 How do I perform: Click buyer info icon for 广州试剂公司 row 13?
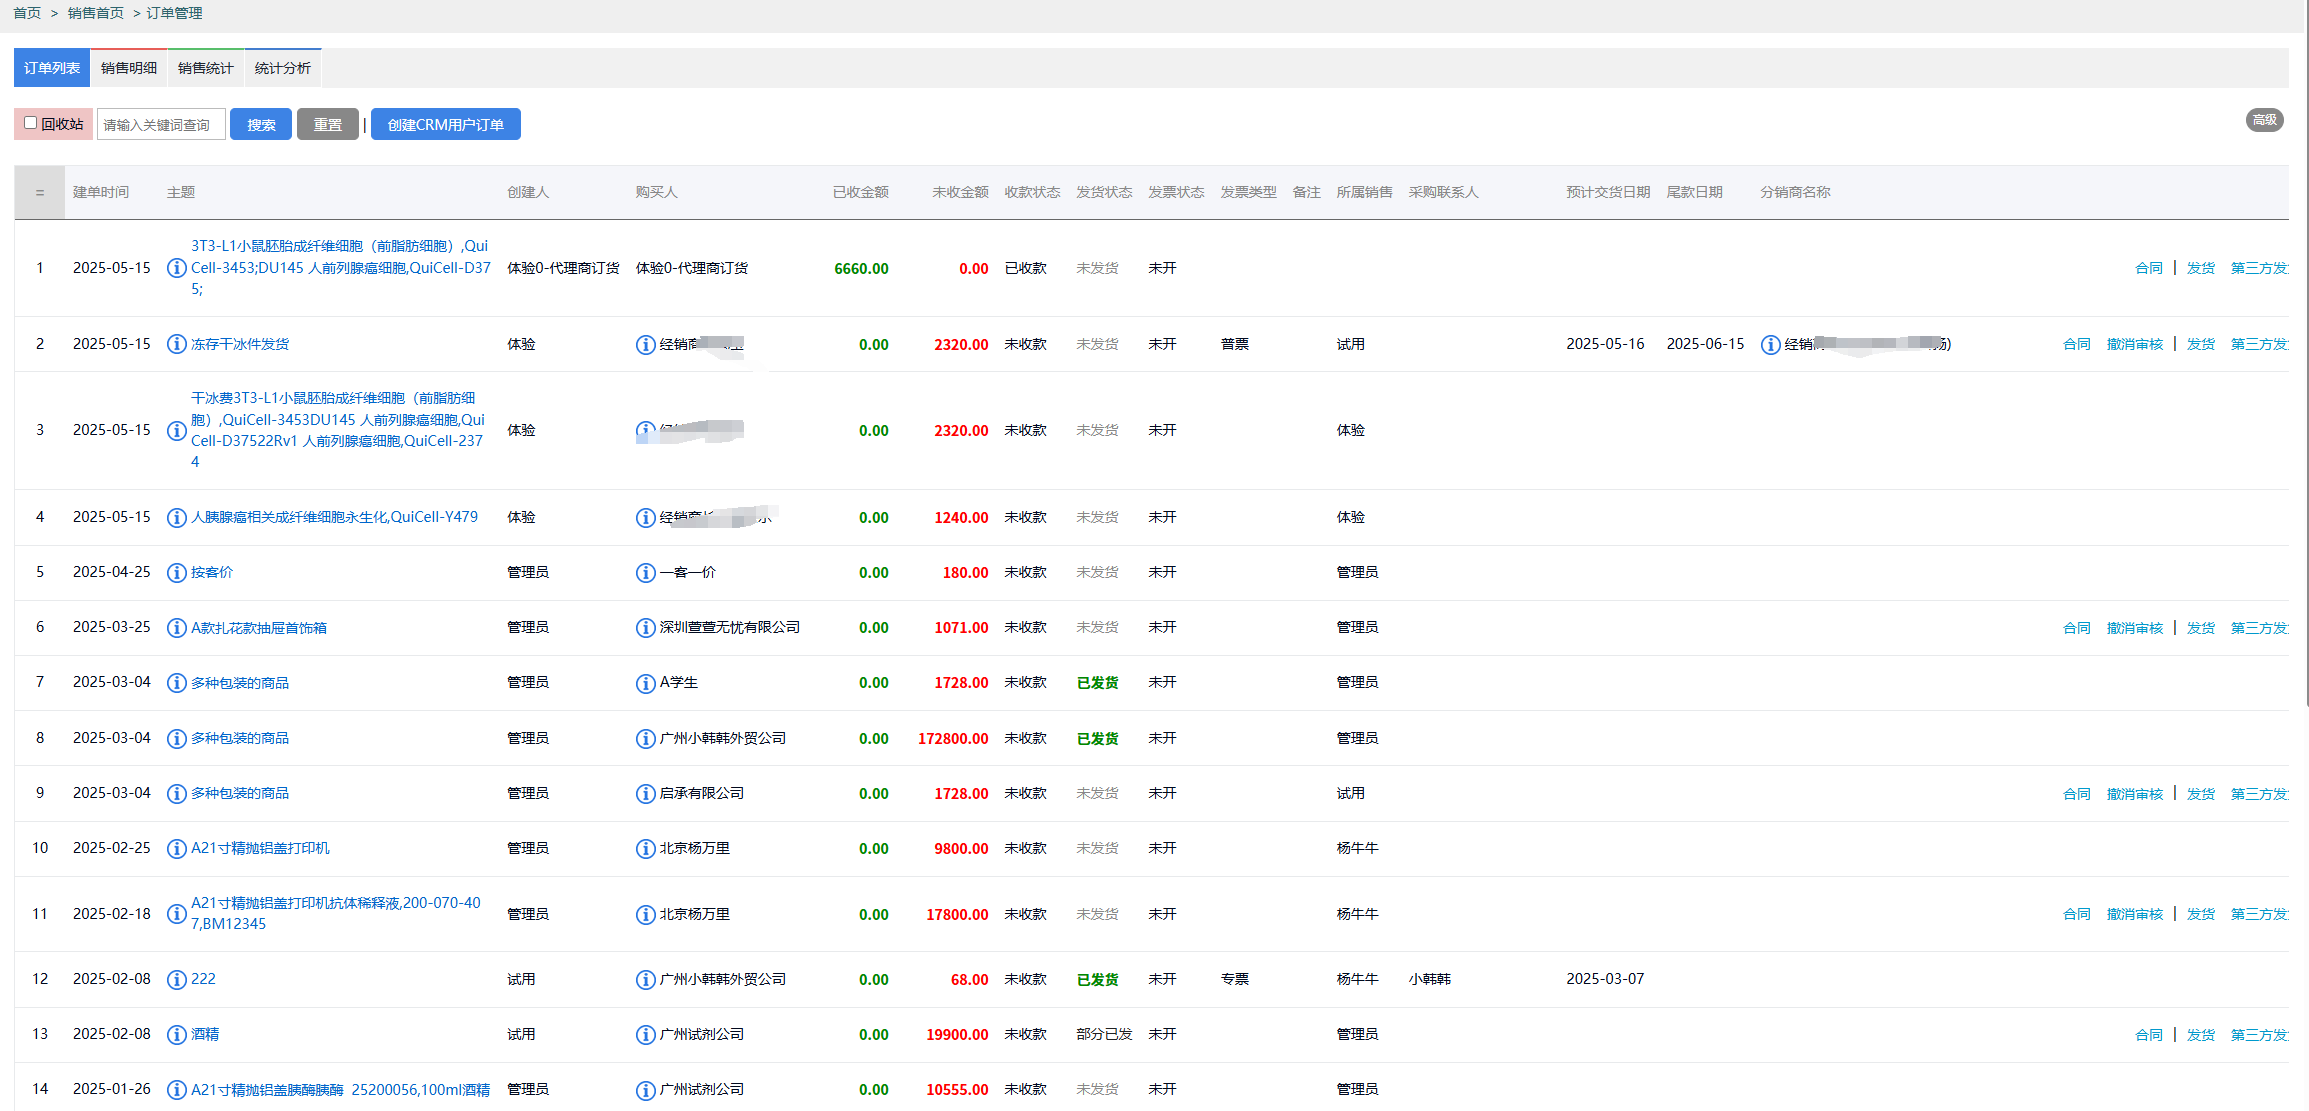[646, 1034]
